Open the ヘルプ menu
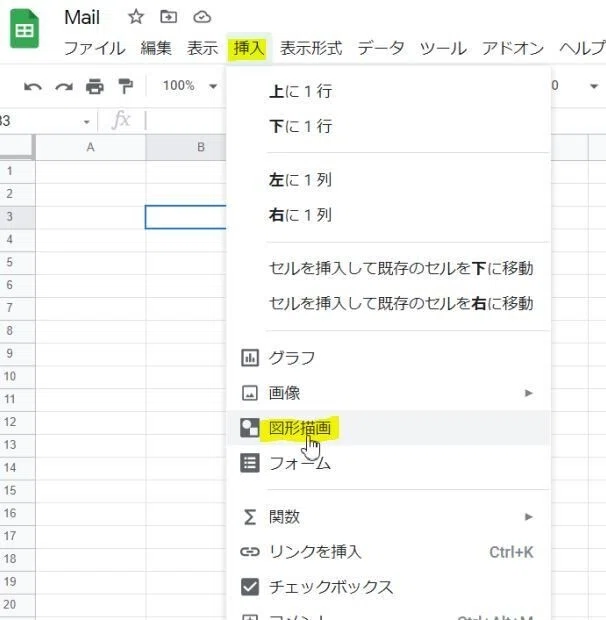The width and height of the screenshot is (606, 620). coord(582,48)
